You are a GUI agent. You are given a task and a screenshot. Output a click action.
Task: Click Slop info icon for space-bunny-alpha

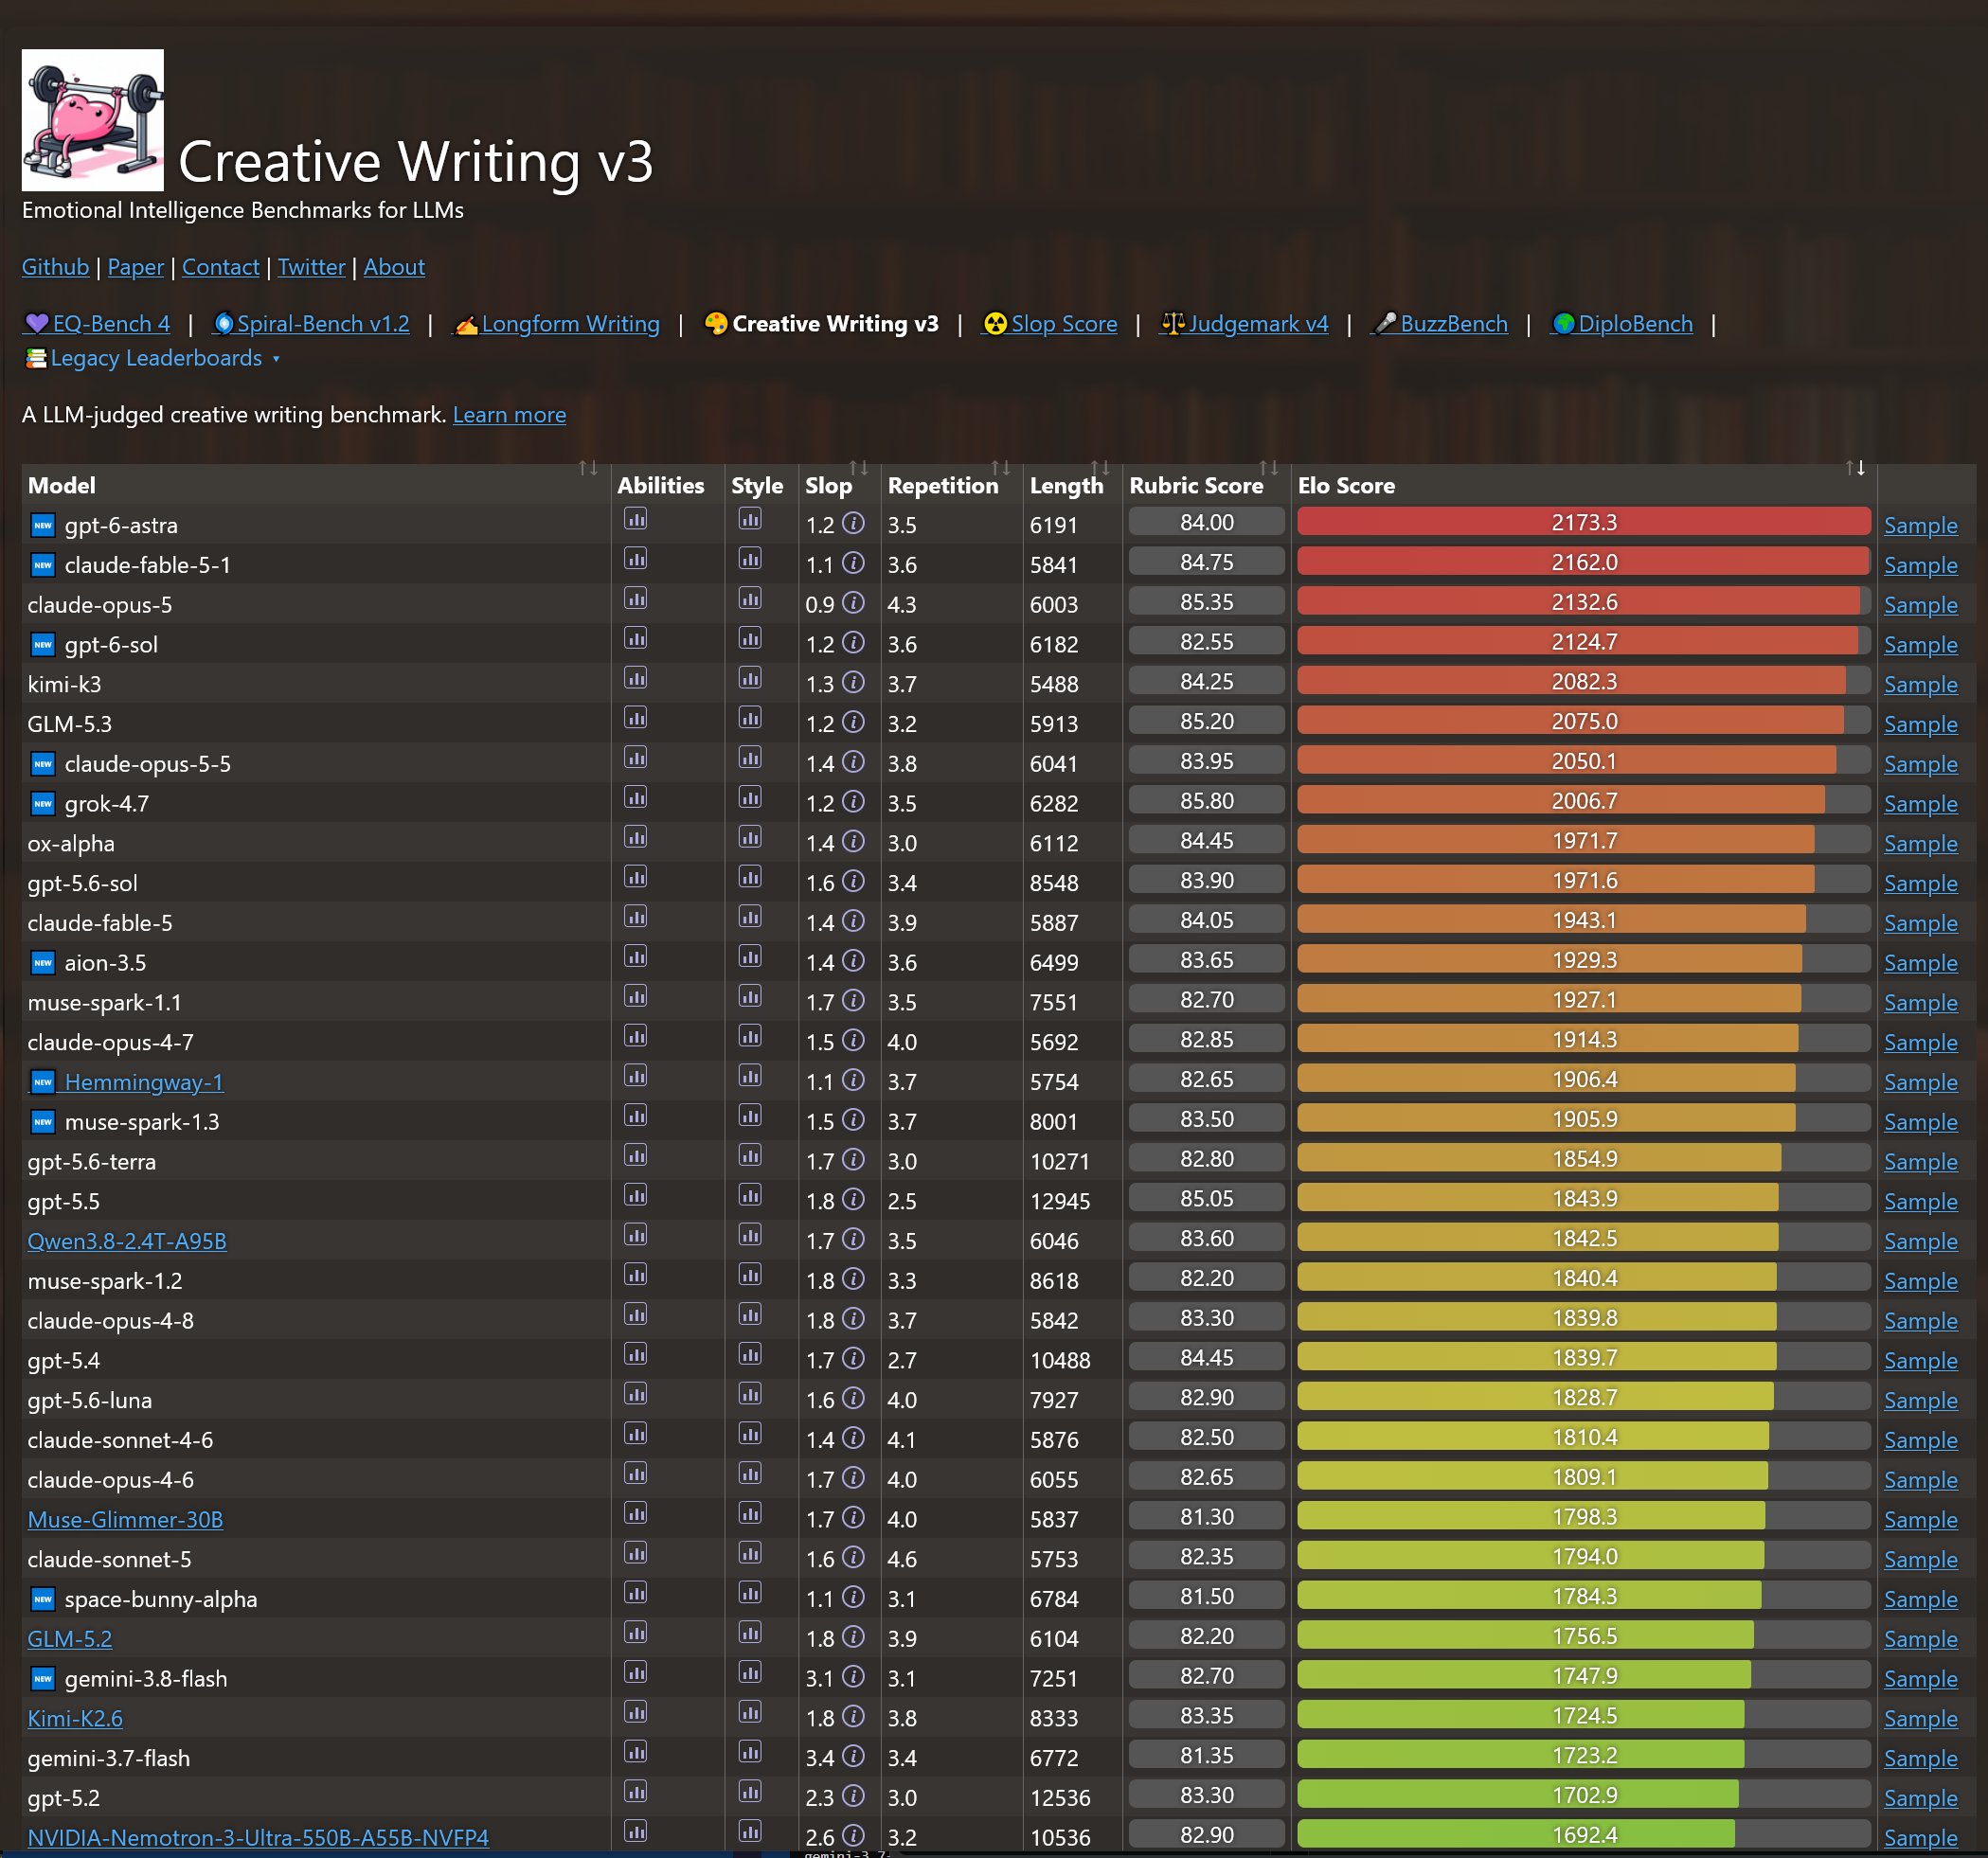click(853, 1597)
